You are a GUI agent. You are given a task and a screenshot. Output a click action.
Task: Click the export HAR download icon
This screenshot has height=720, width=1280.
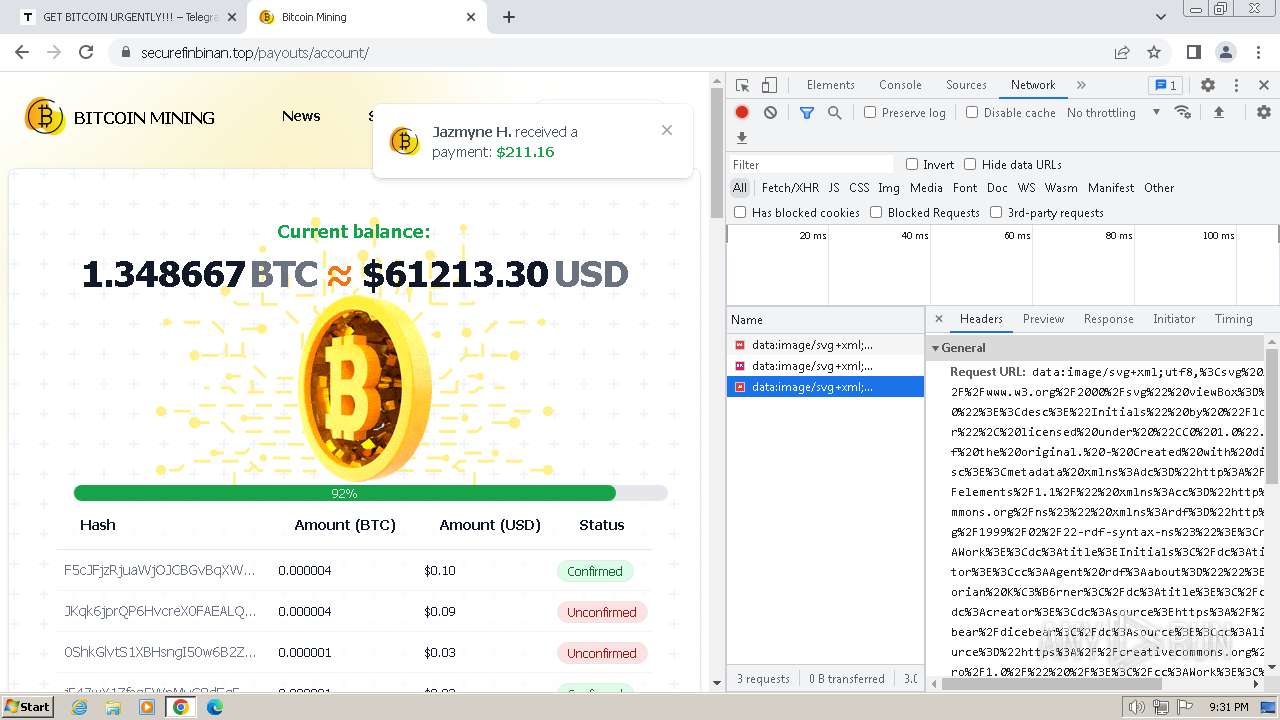[x=742, y=138]
